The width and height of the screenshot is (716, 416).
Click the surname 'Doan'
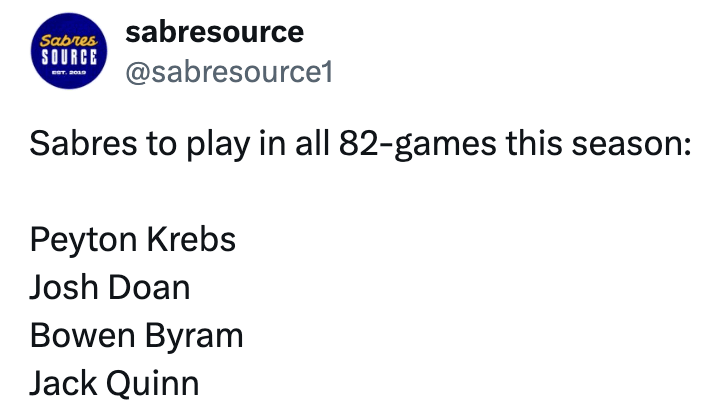(149, 289)
